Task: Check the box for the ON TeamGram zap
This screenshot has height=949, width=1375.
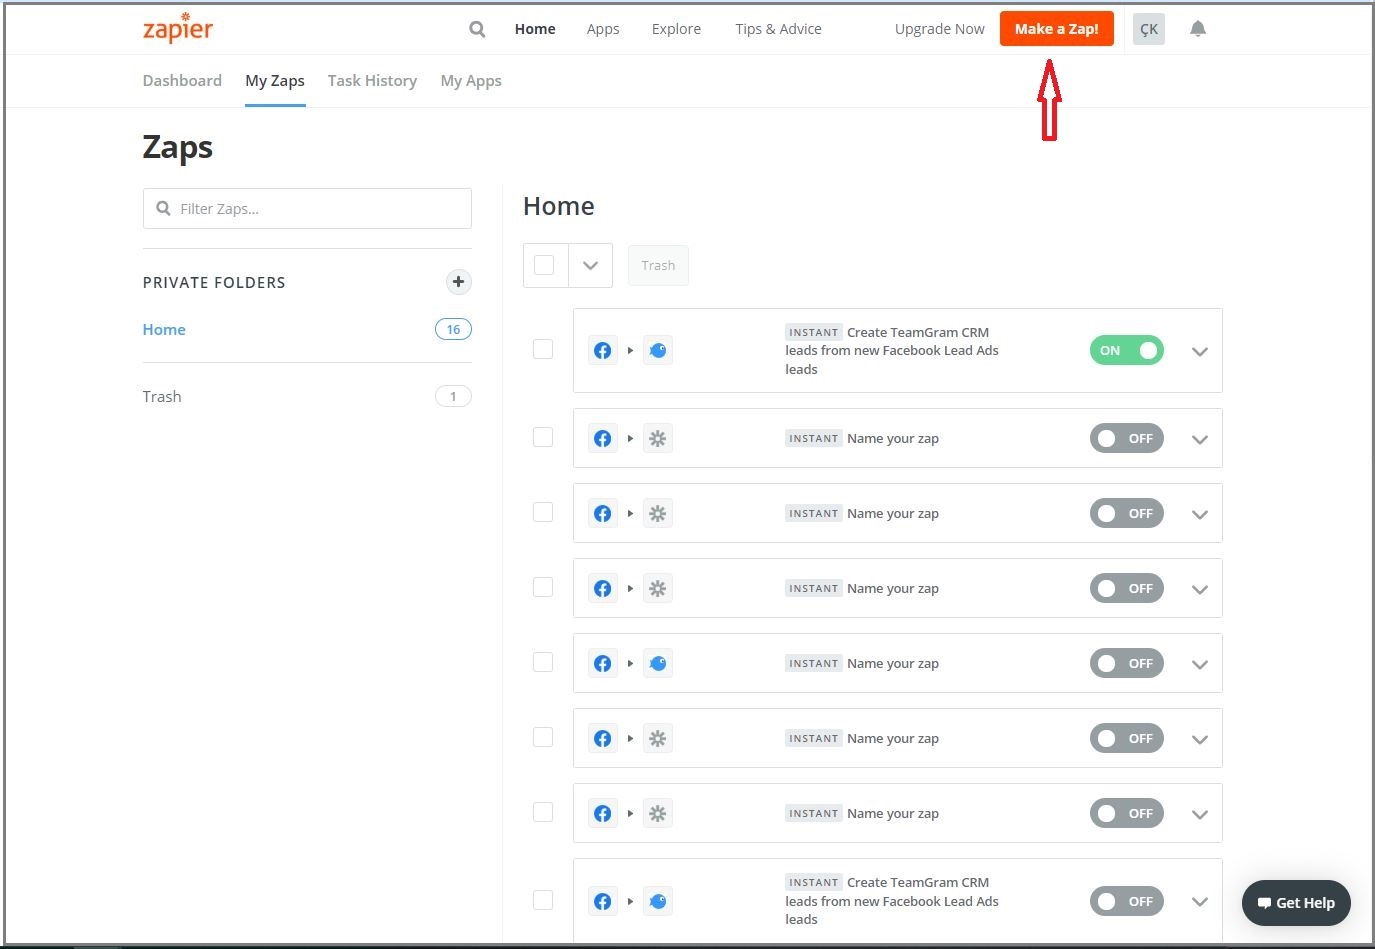Action: [x=543, y=349]
